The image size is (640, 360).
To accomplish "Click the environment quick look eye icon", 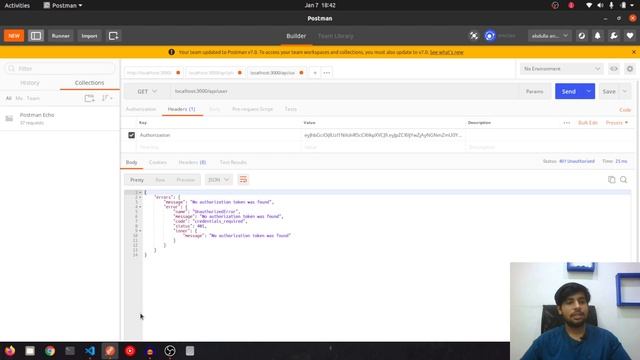I will point(614,69).
